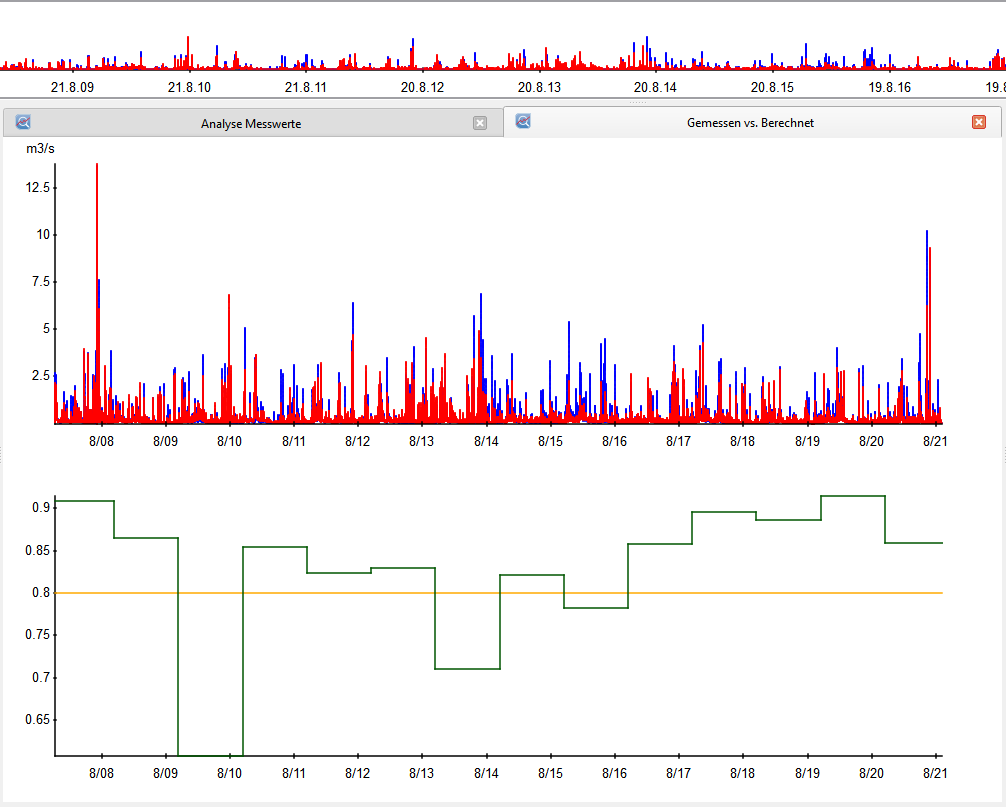Select the 20.8.14 date on the overview timeline
This screenshot has width=1006, height=807.
655,87
